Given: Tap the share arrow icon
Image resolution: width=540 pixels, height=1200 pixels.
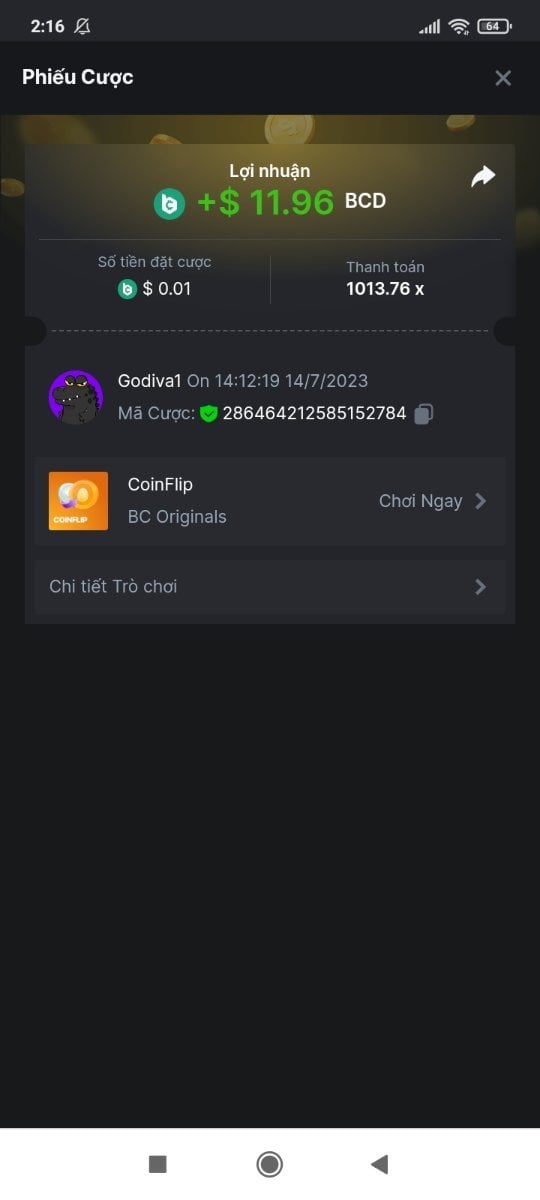Looking at the screenshot, I should [484, 177].
